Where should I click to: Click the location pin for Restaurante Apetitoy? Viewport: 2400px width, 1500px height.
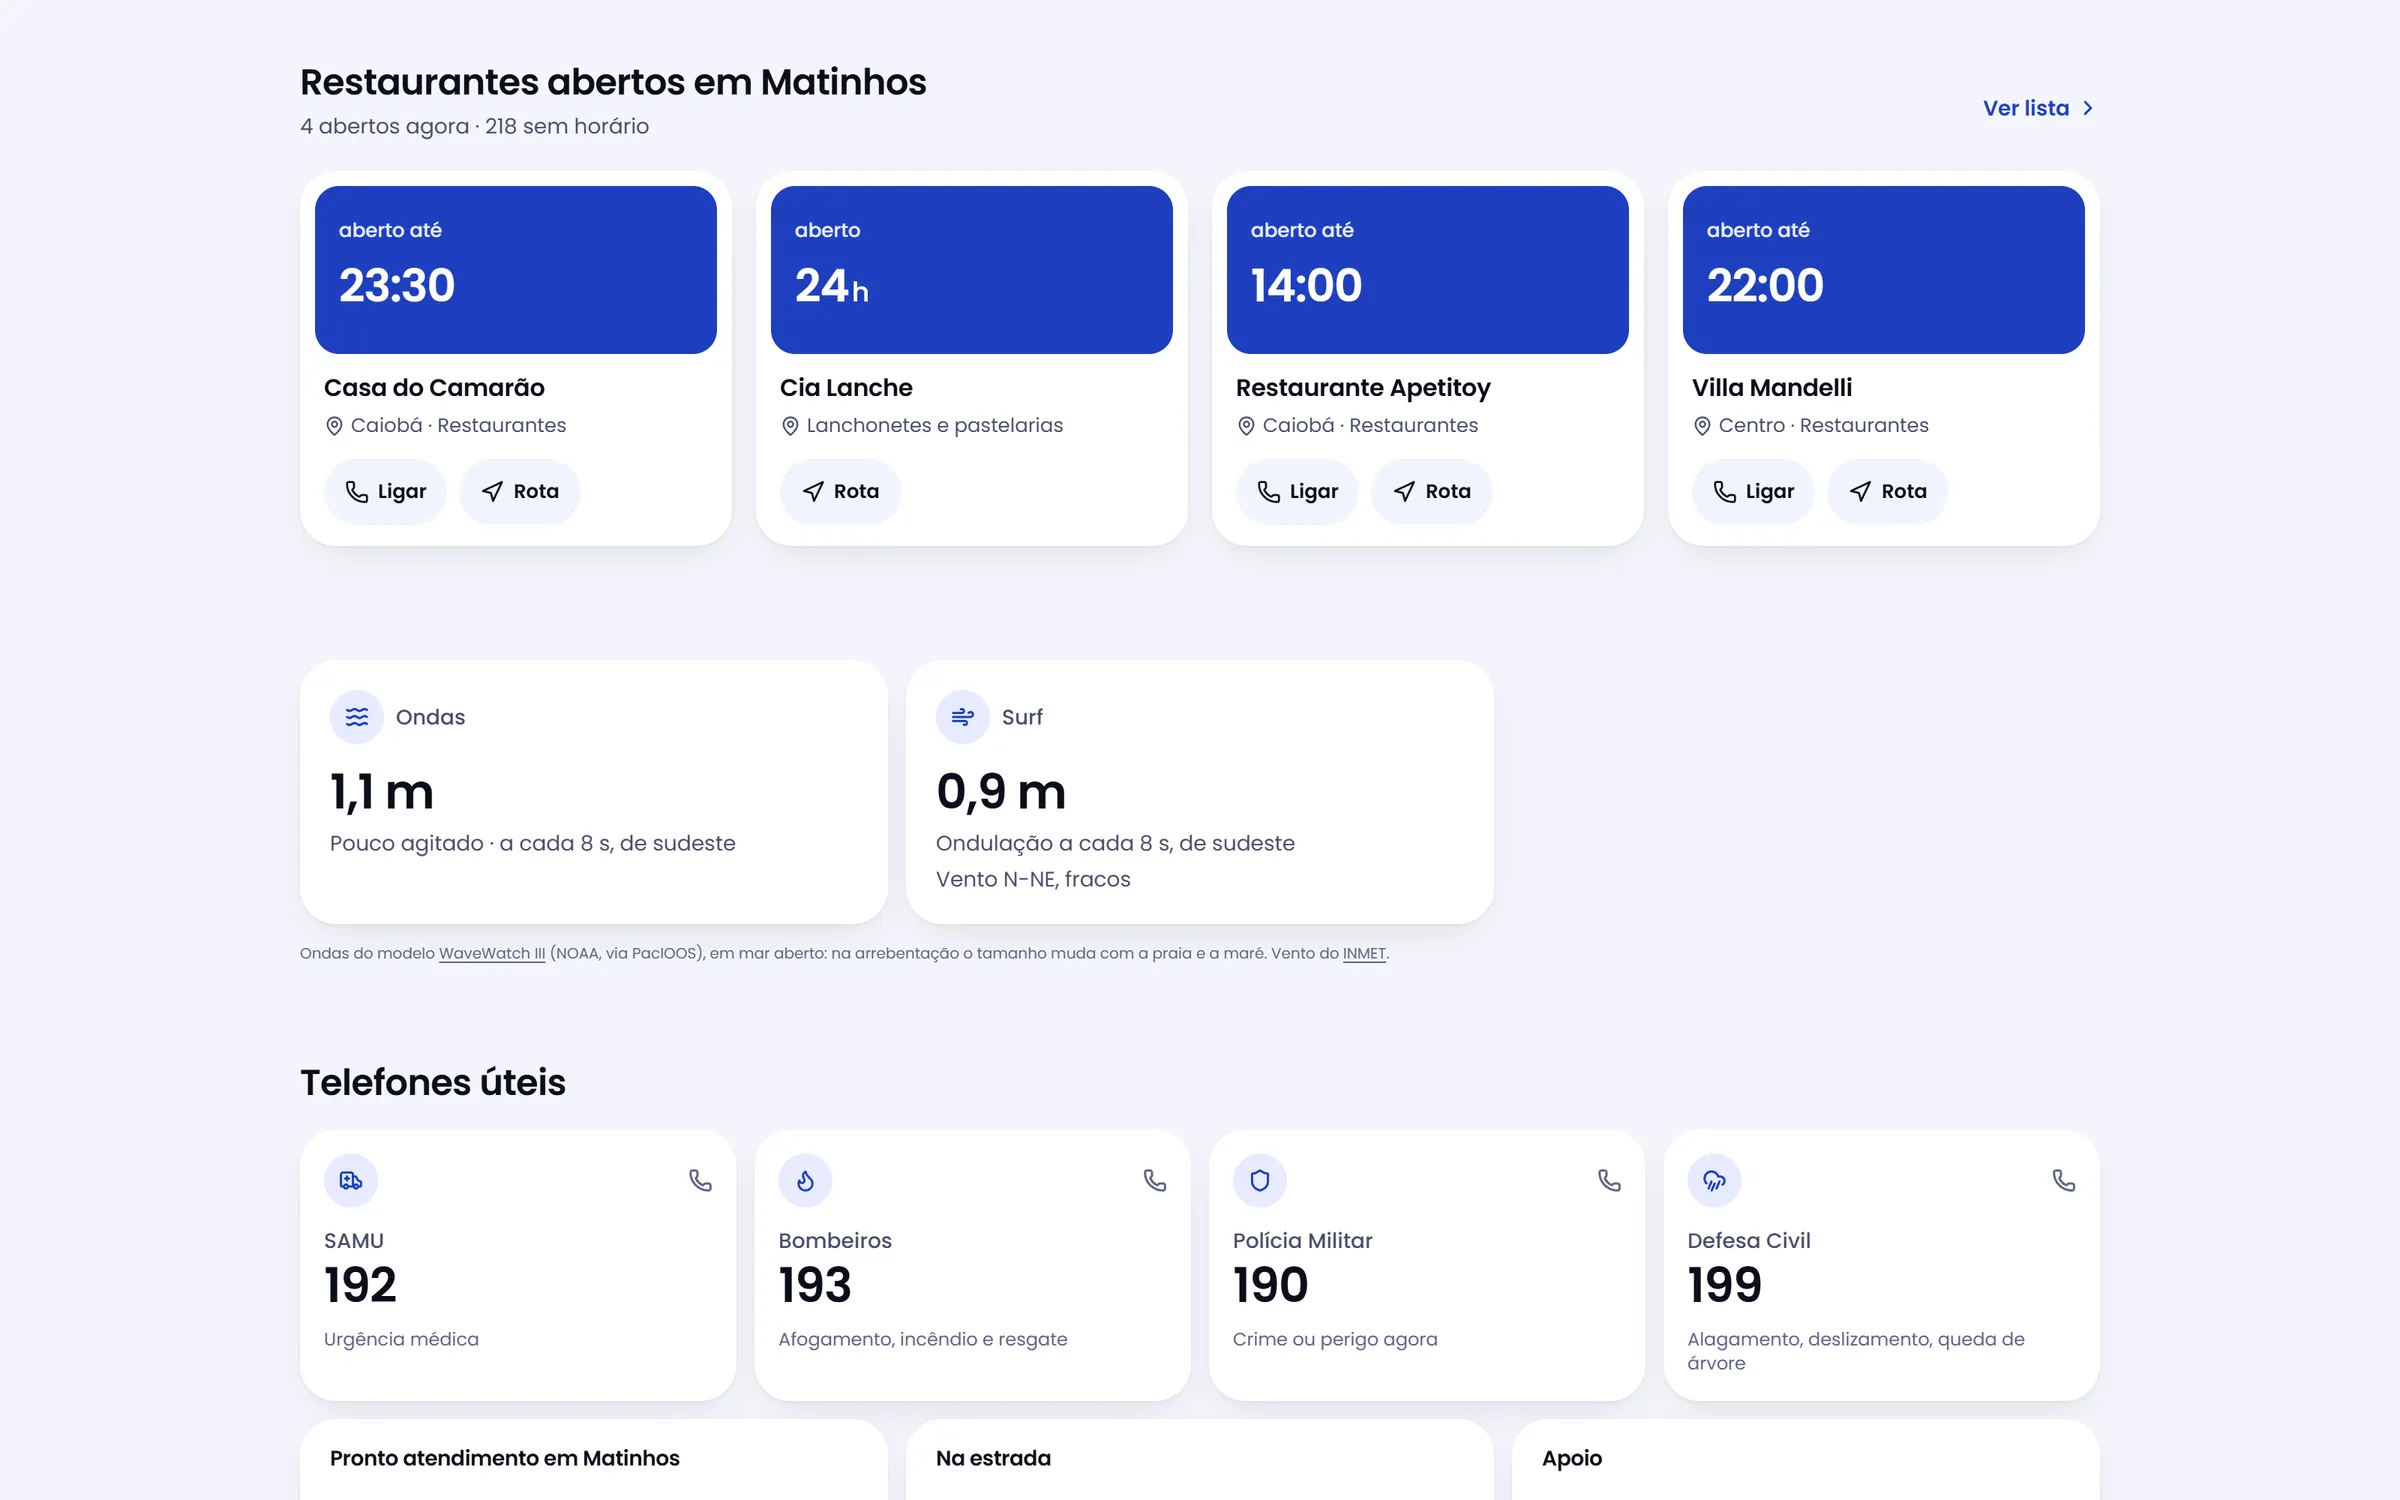(x=1246, y=426)
